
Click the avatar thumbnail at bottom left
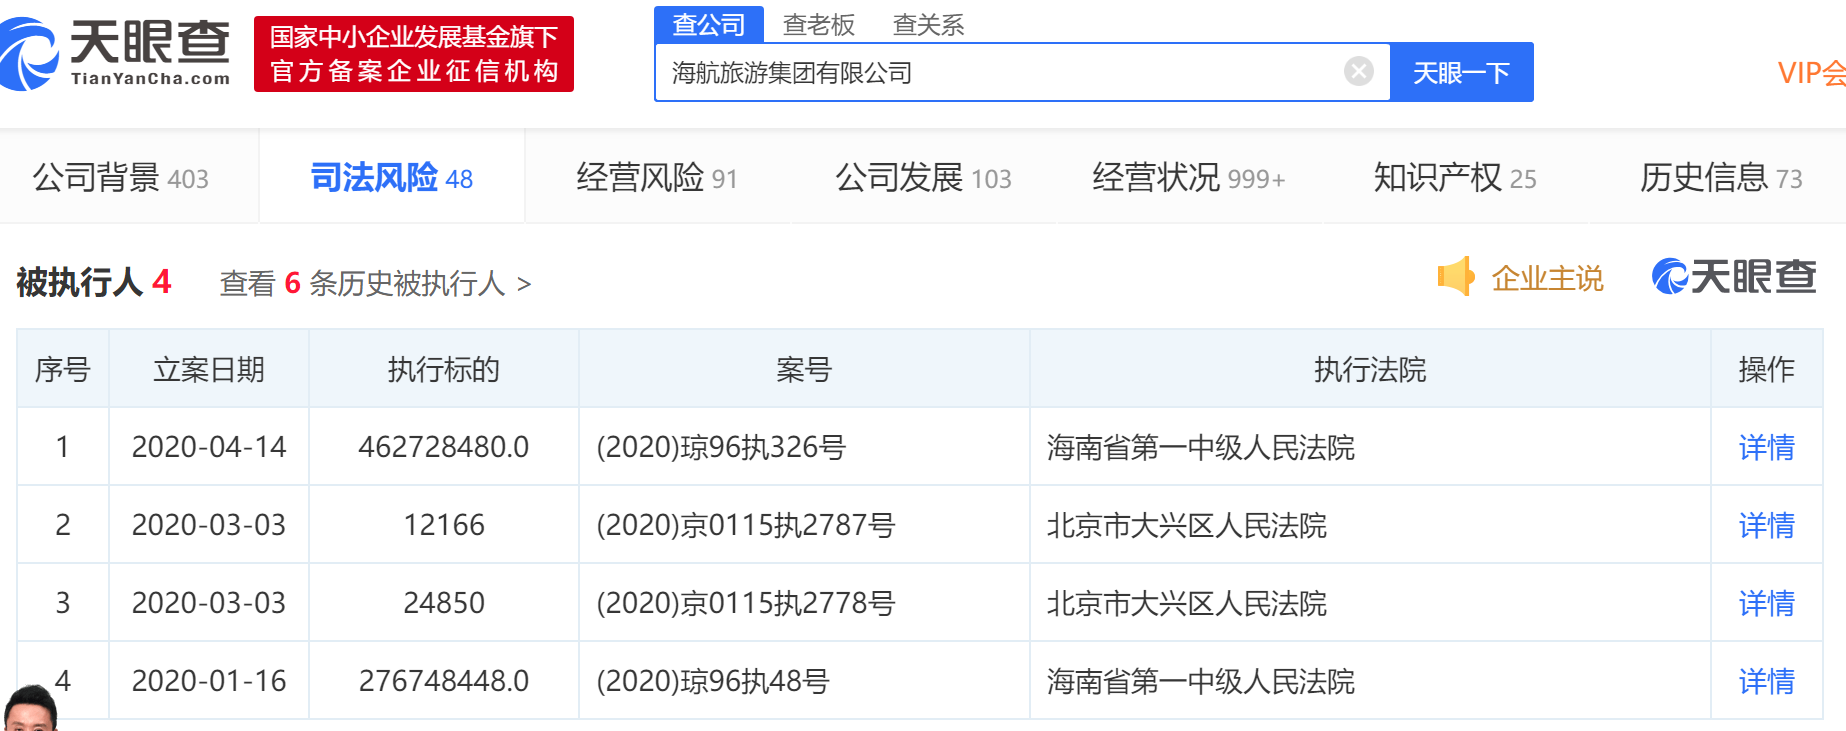pos(30,708)
